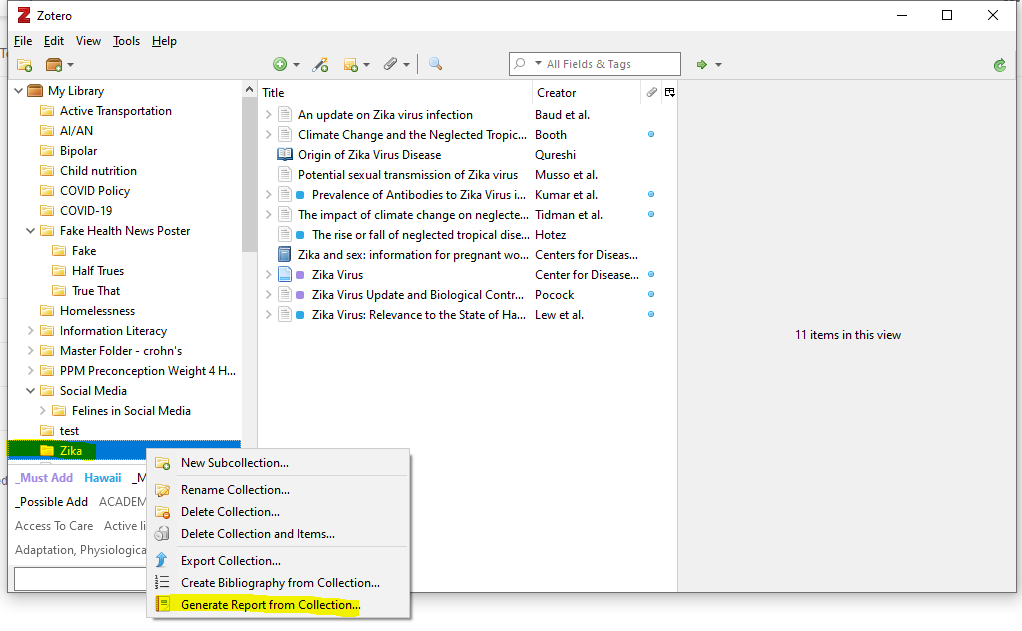Click the attachment column header paperclip

[651, 93]
